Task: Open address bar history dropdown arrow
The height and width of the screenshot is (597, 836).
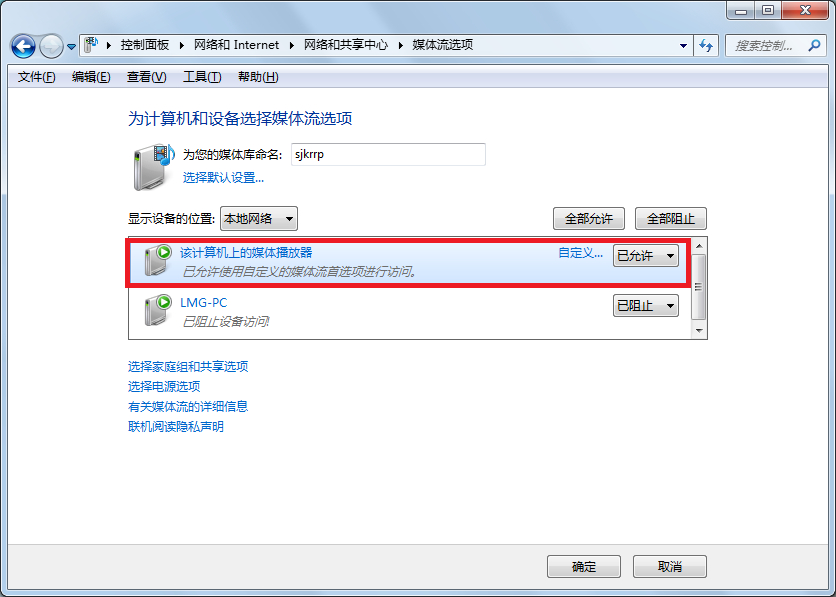Action: 683,45
